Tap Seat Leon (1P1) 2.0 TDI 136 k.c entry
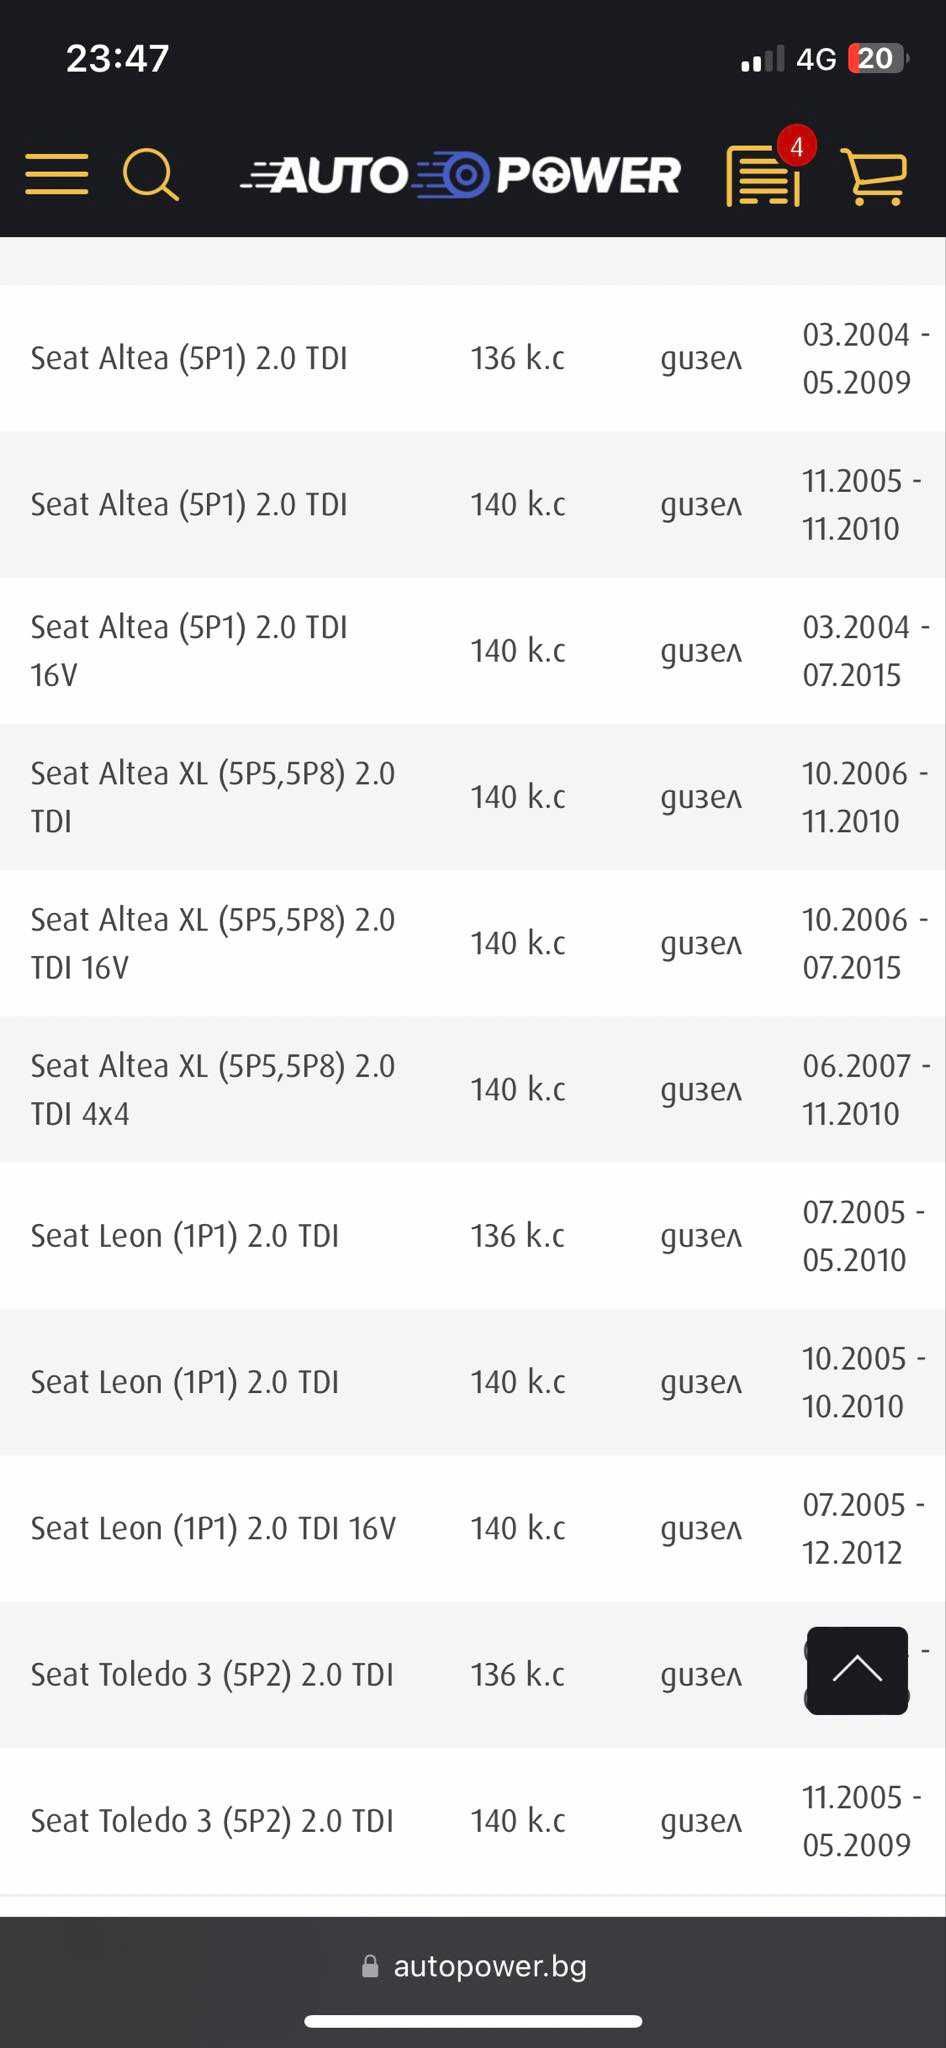The image size is (946, 2048). pyautogui.click(x=473, y=1236)
